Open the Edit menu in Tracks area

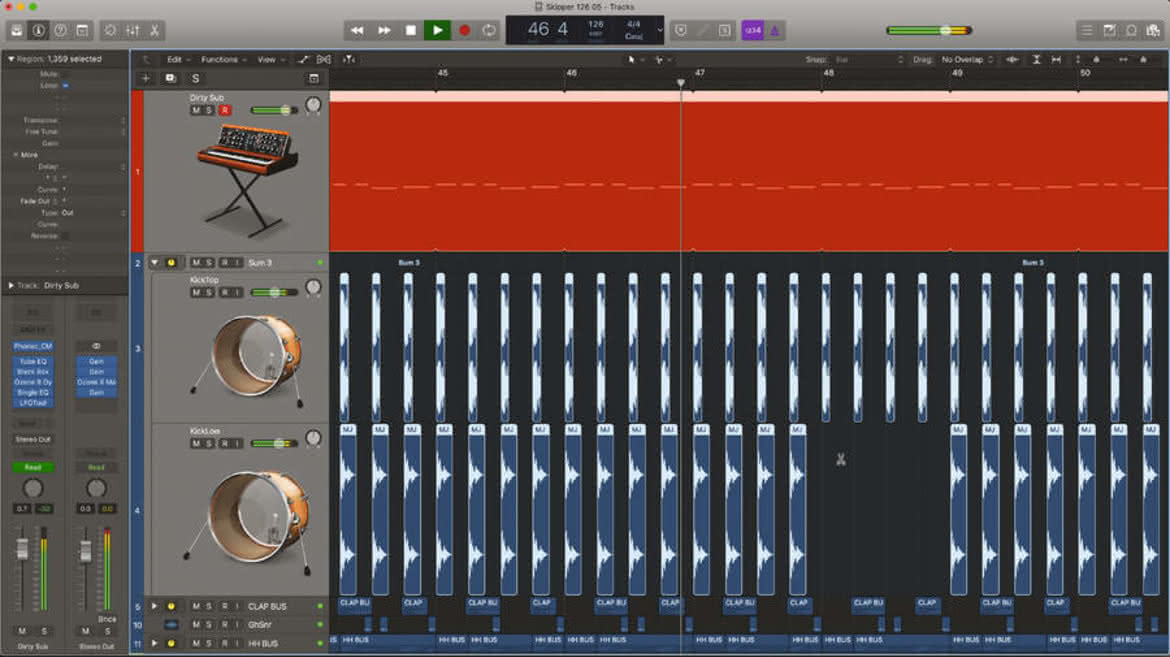tap(177, 60)
